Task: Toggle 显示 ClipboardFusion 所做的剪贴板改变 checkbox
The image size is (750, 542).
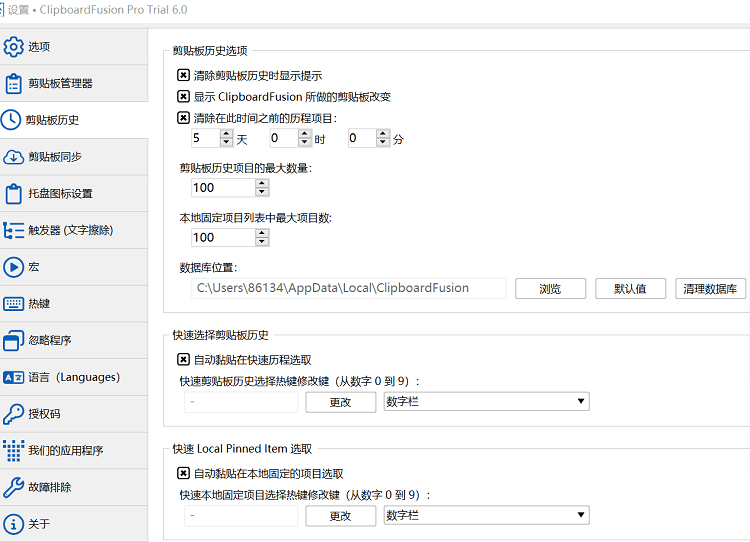Action: click(183, 97)
